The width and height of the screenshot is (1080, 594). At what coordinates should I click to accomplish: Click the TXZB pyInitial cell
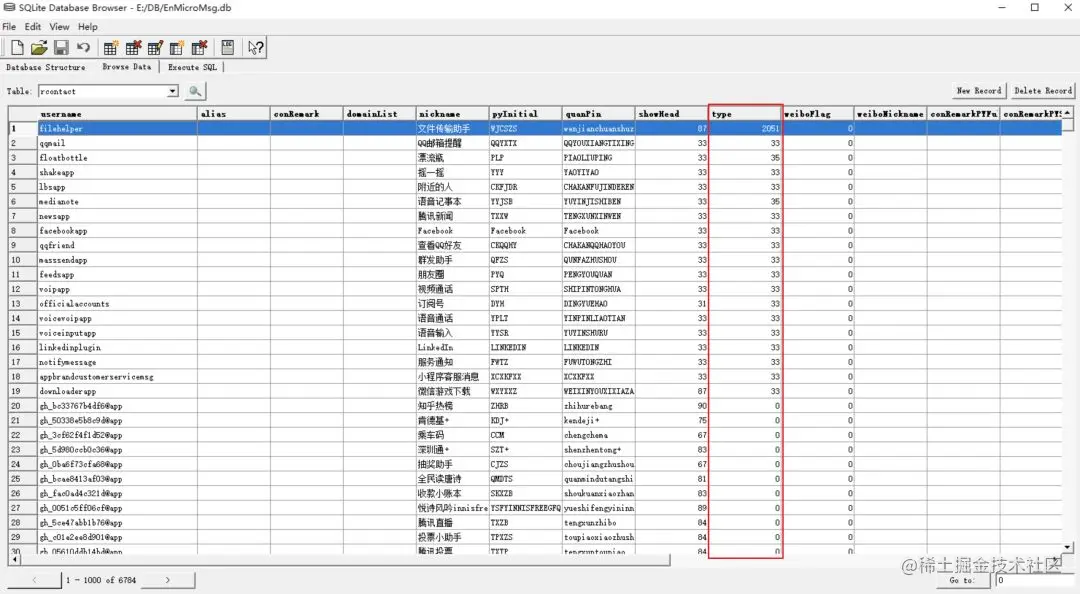coord(526,522)
